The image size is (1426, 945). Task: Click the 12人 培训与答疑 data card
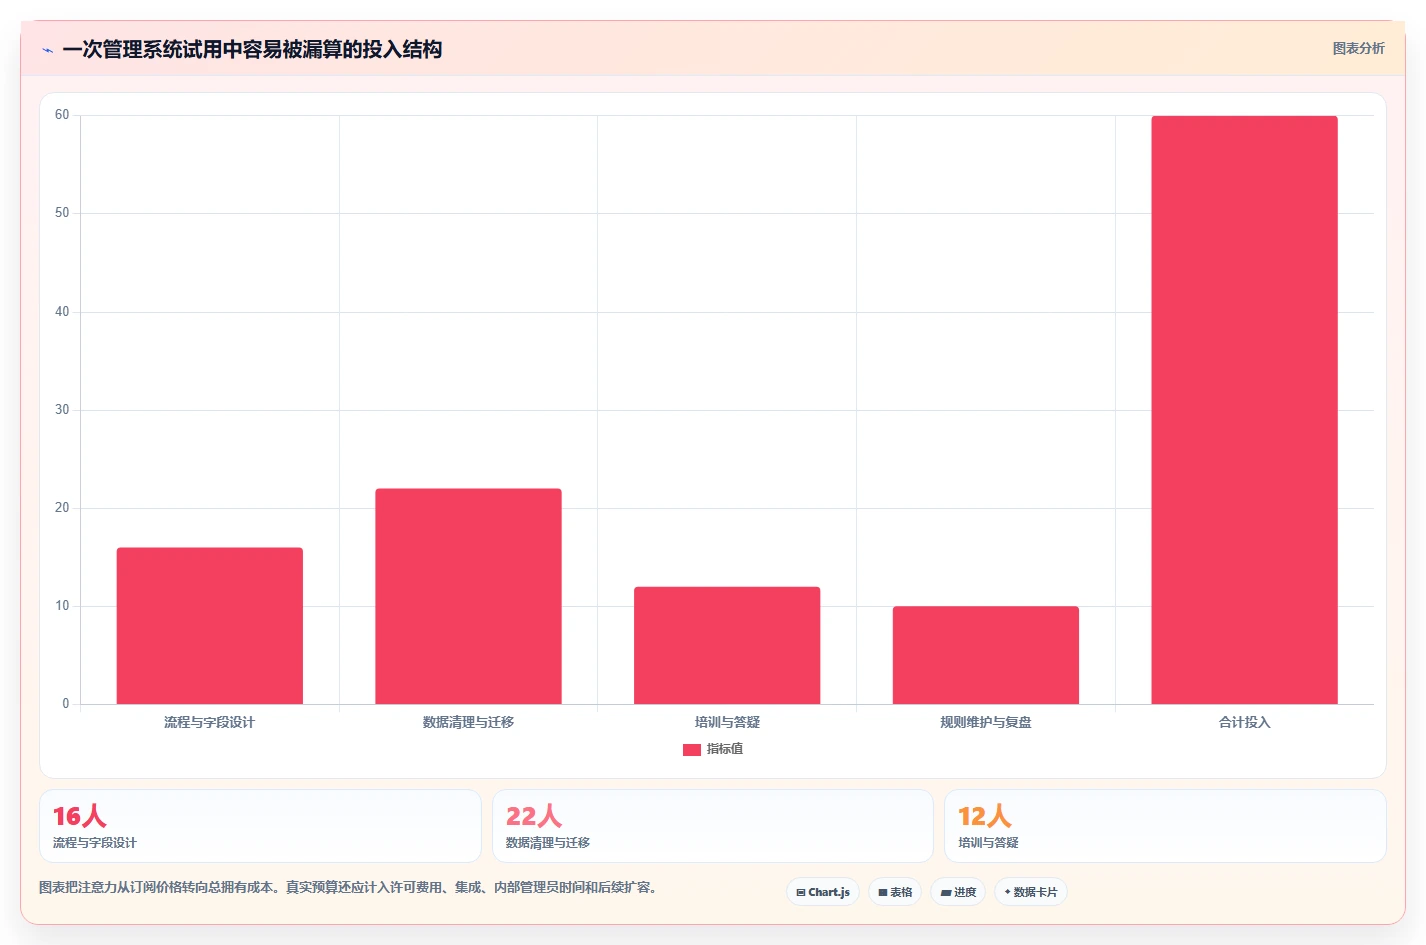[1165, 826]
